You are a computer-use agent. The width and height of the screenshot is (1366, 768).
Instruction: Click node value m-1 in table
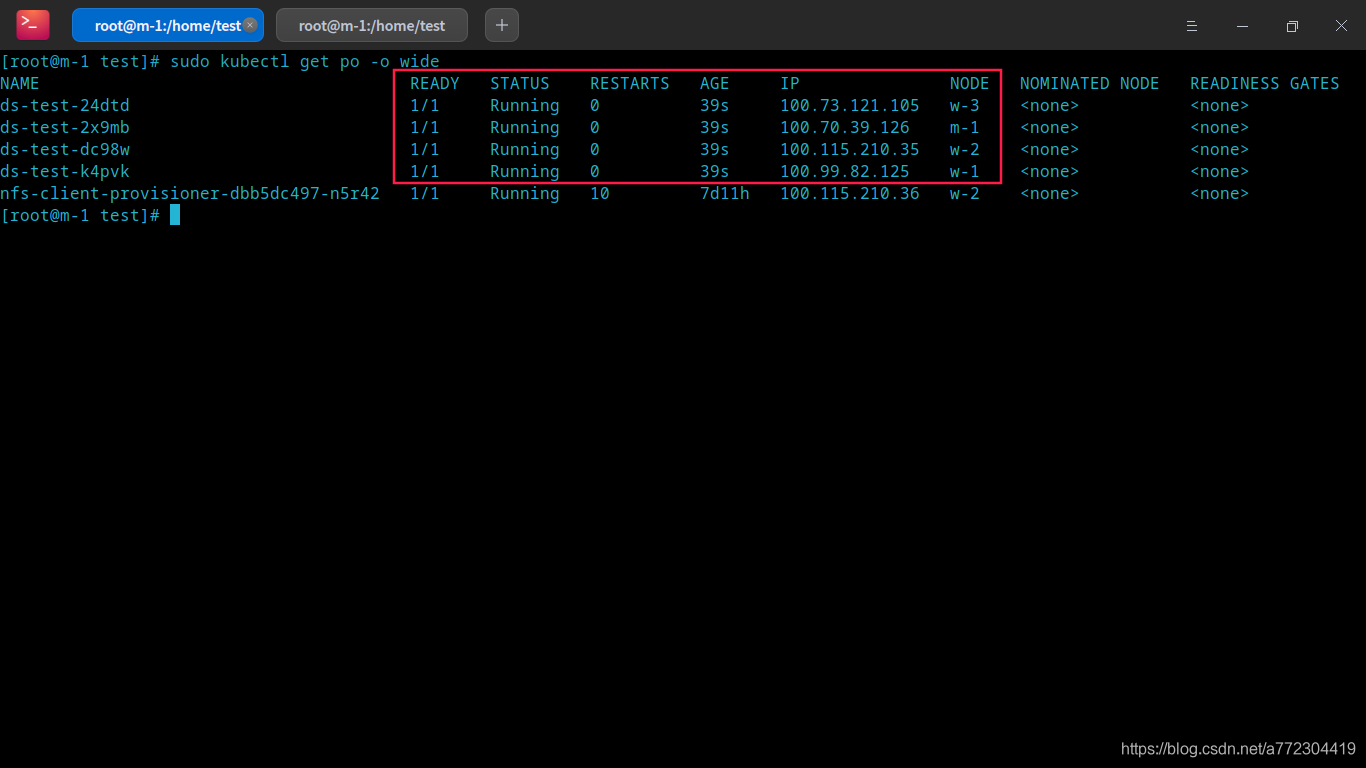click(965, 128)
